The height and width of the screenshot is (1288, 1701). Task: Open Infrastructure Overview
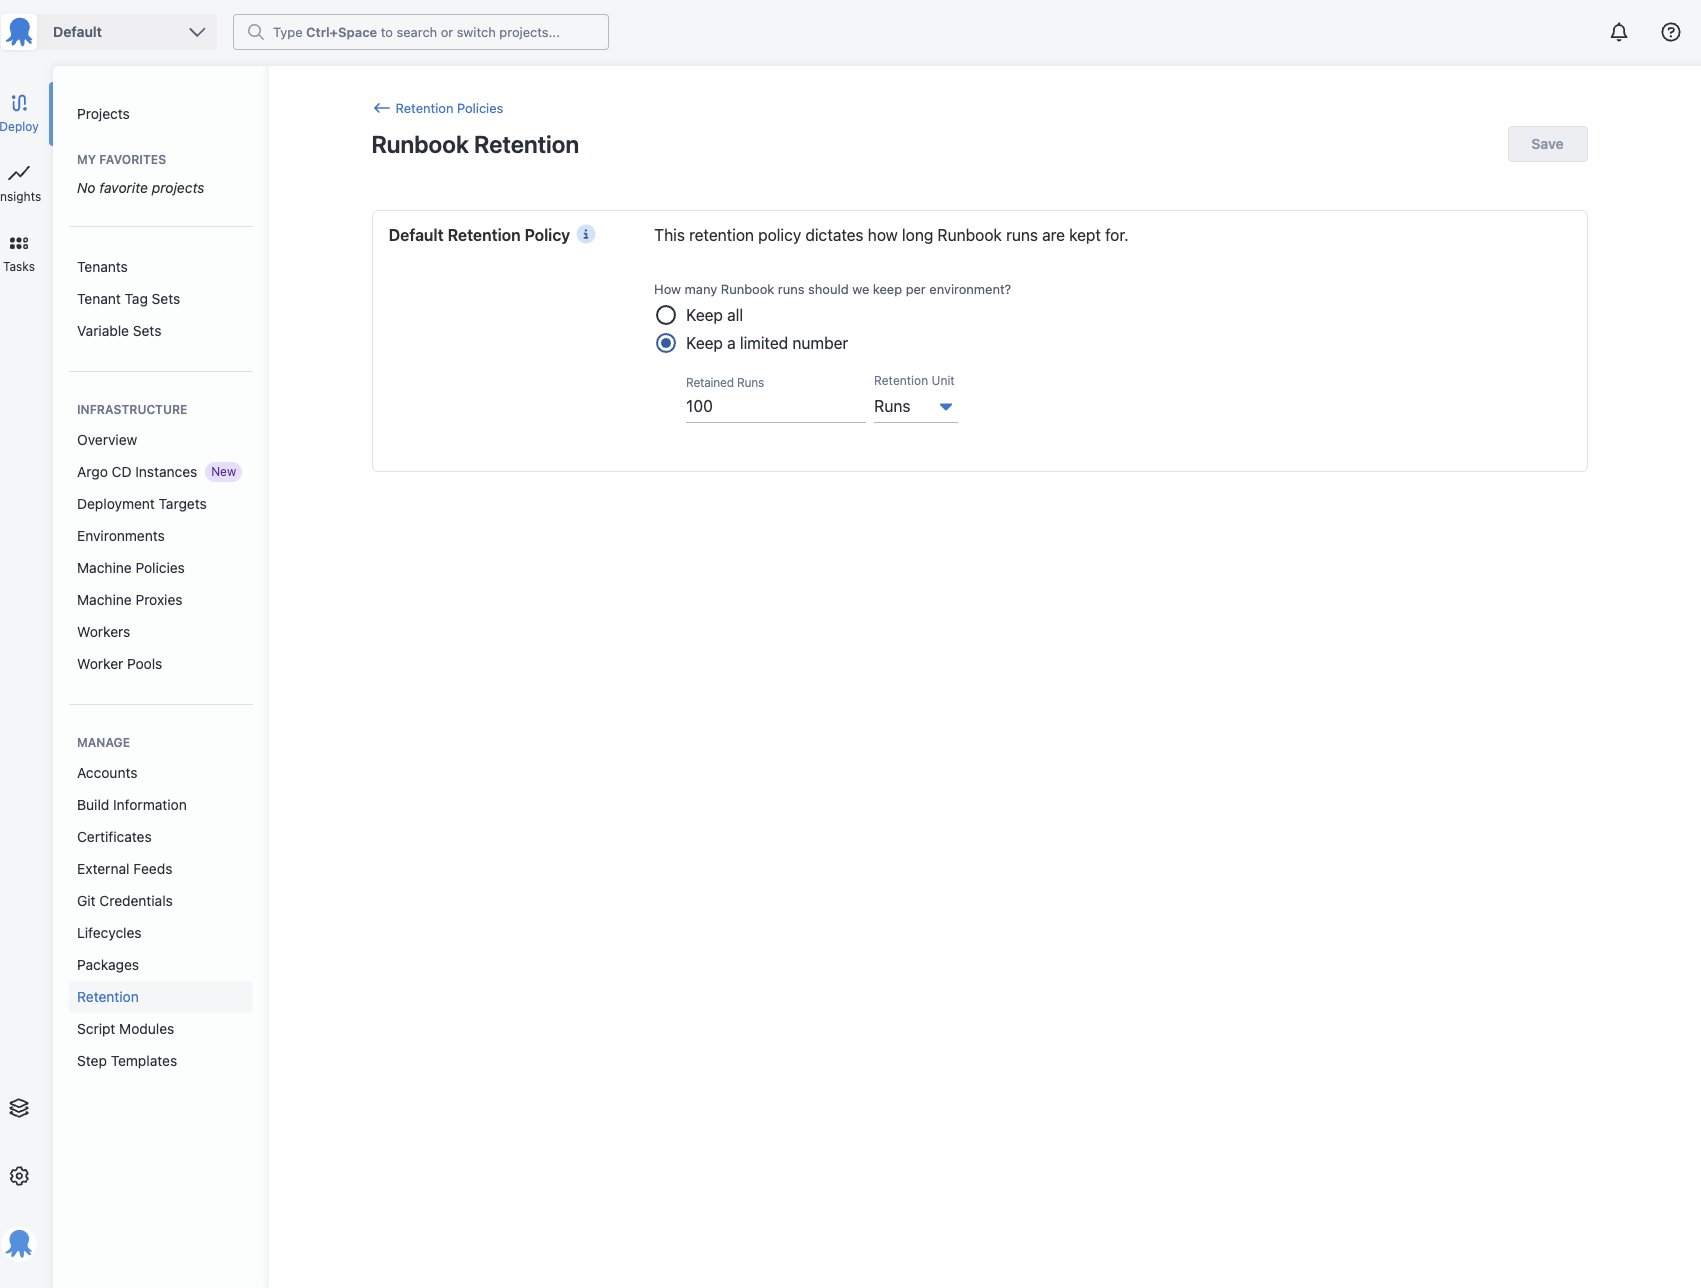pyautogui.click(x=107, y=440)
